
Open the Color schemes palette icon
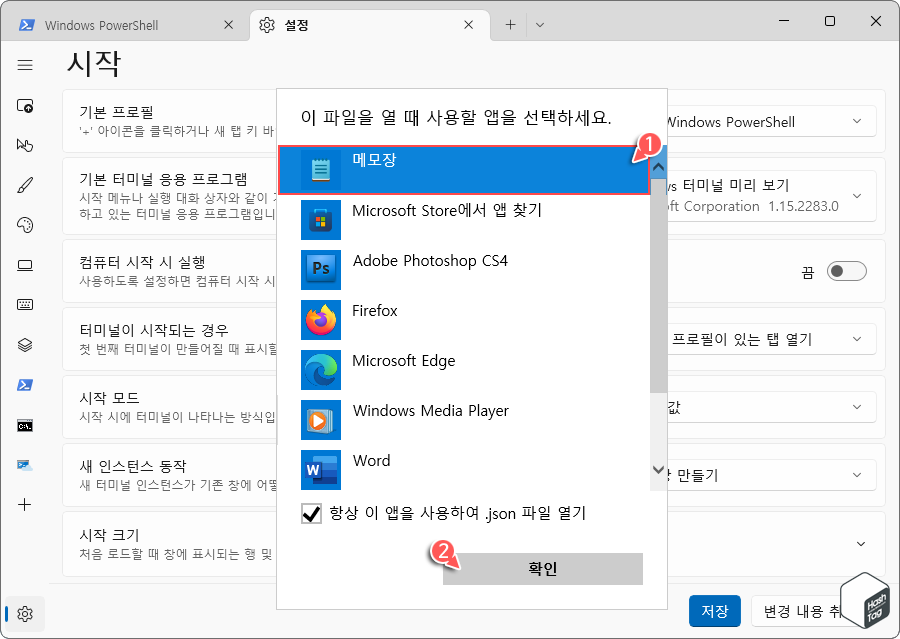pos(25,224)
